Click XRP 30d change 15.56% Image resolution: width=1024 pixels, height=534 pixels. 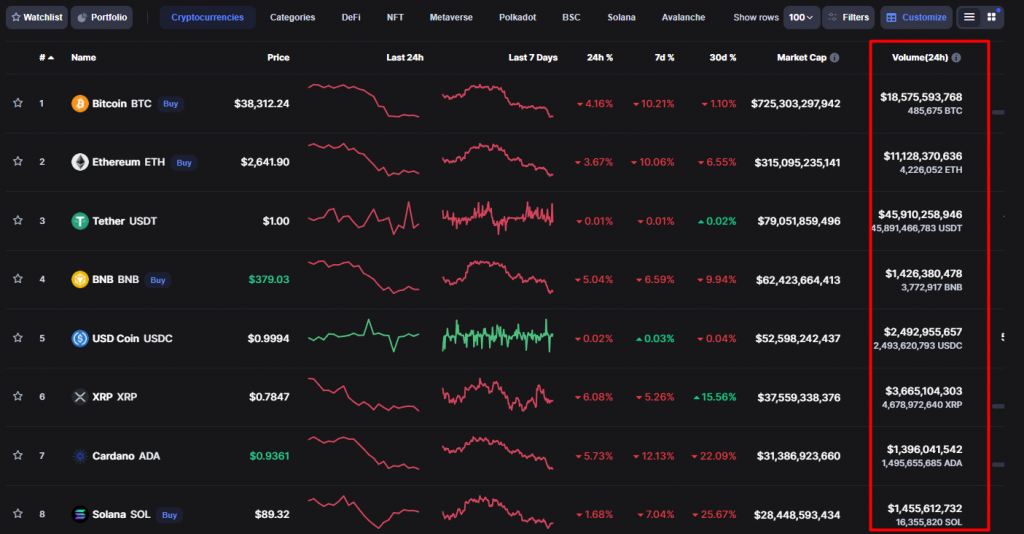pos(715,397)
